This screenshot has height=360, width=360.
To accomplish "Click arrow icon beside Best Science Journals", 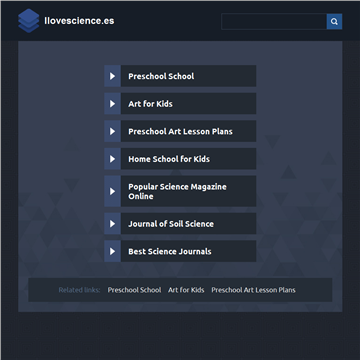I will (112, 251).
